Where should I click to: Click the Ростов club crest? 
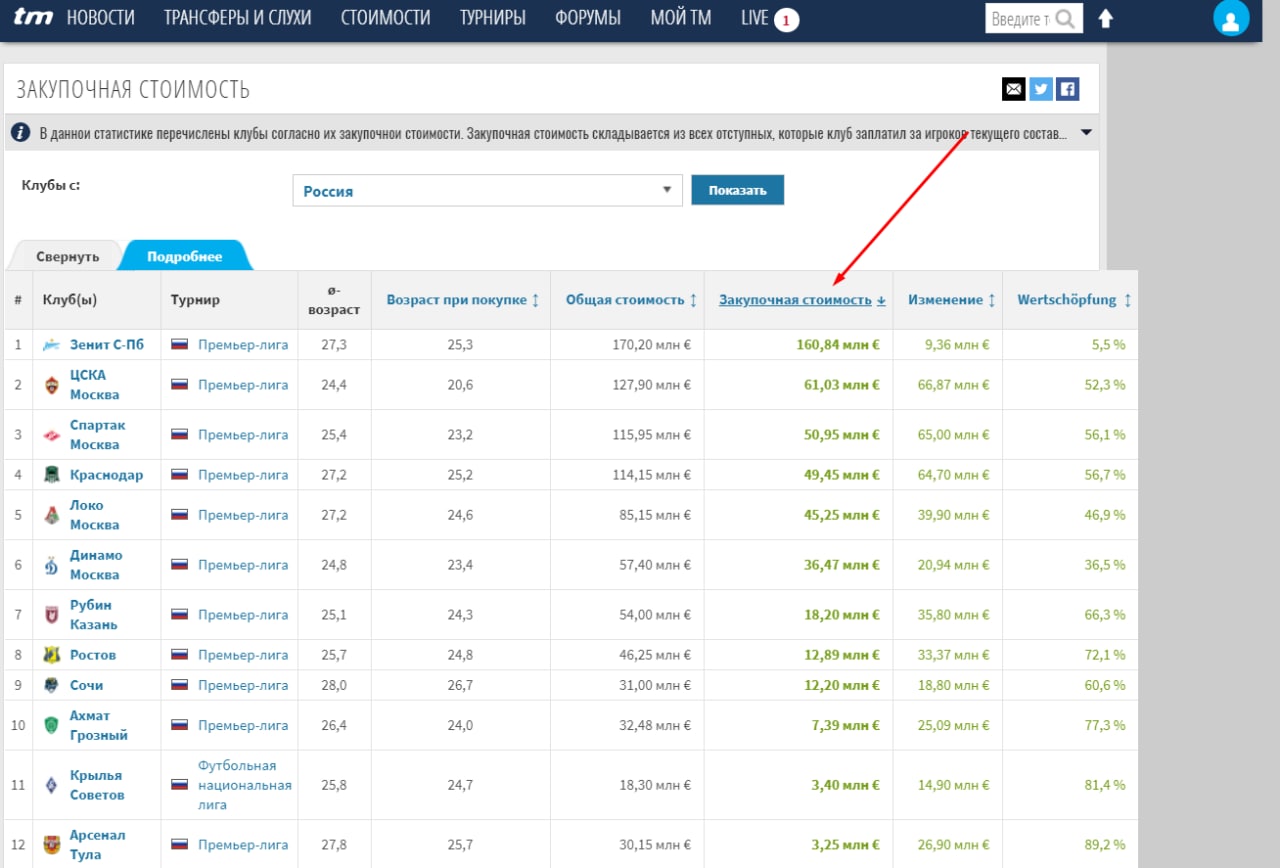[x=52, y=655]
